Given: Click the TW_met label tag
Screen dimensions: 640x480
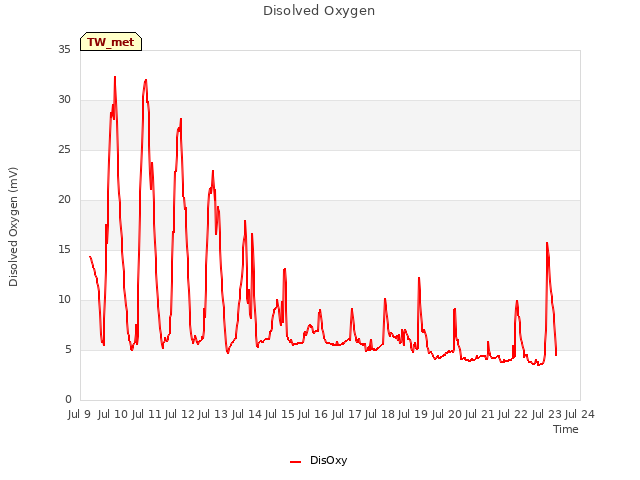Looking at the screenshot, I should click(111, 42).
